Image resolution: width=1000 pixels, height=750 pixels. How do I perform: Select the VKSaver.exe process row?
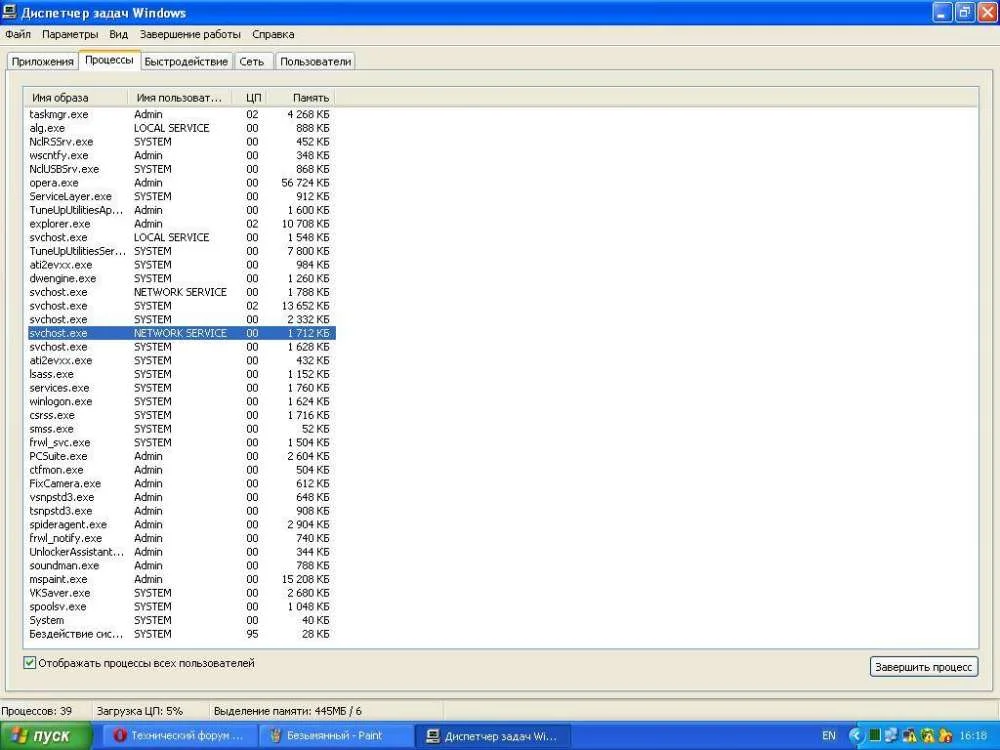(181, 593)
